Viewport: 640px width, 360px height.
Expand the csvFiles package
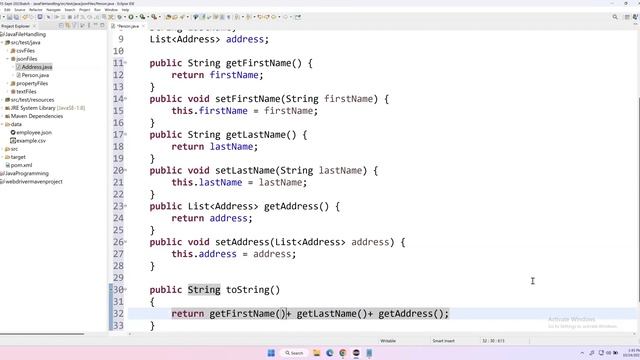click(x=7, y=51)
